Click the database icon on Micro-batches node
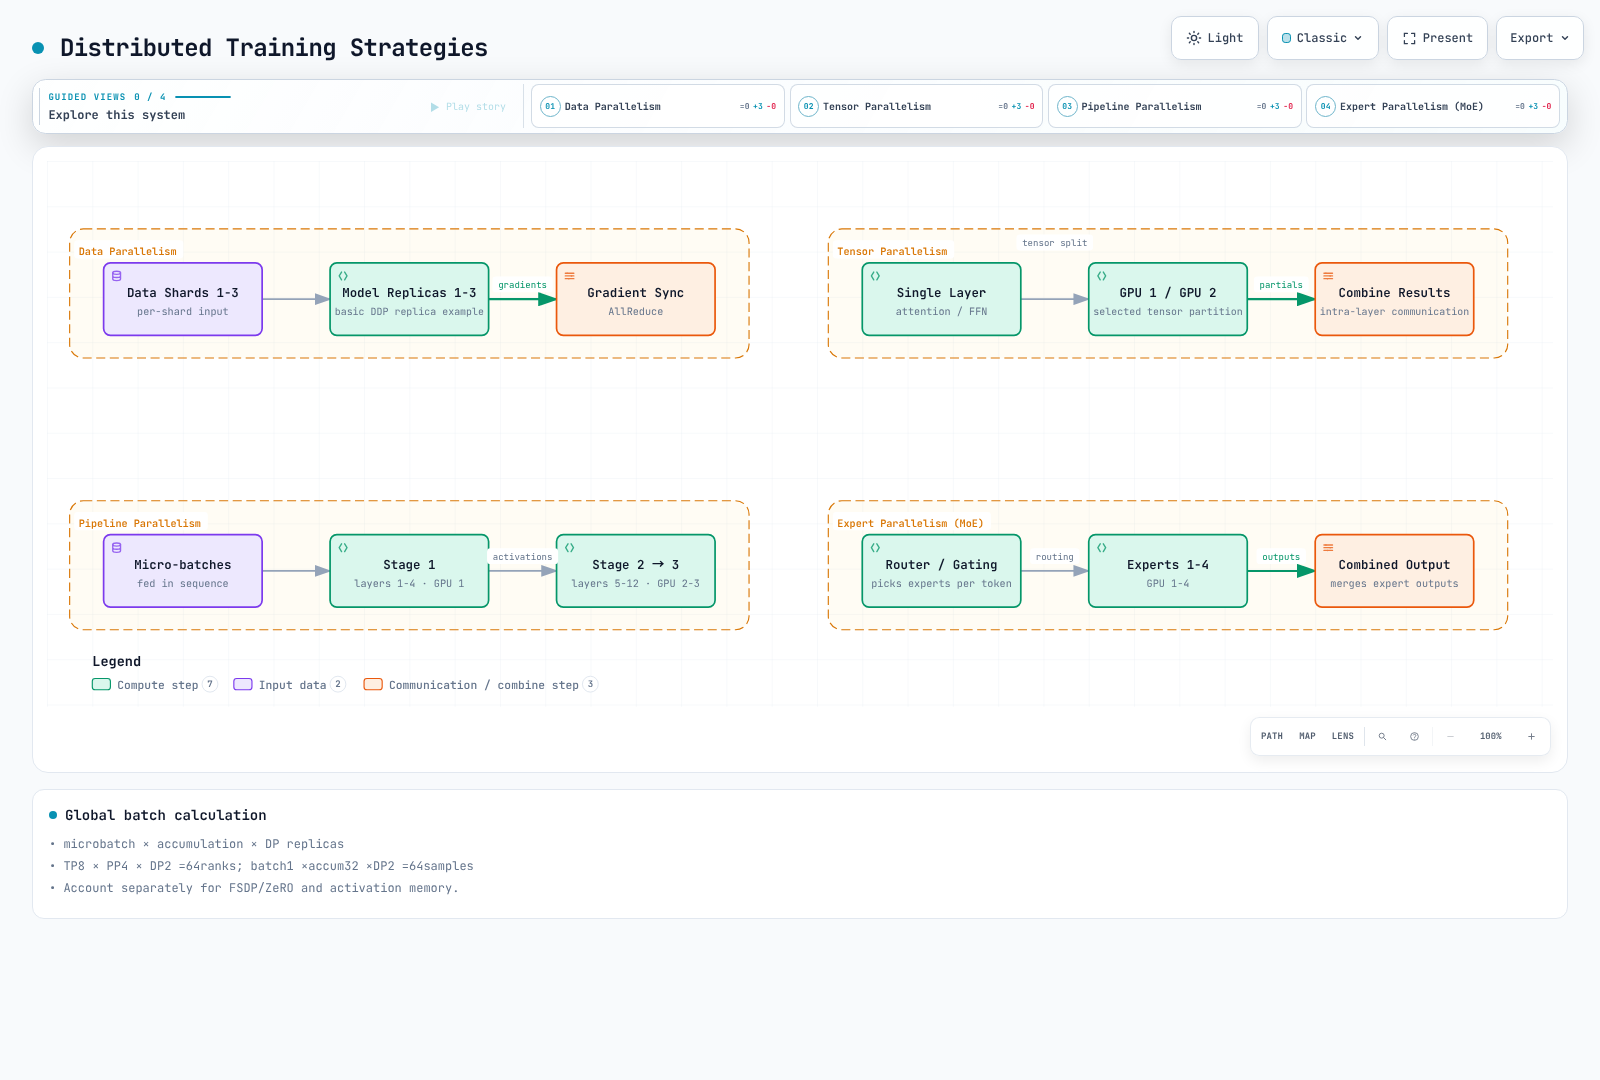 [x=117, y=548]
